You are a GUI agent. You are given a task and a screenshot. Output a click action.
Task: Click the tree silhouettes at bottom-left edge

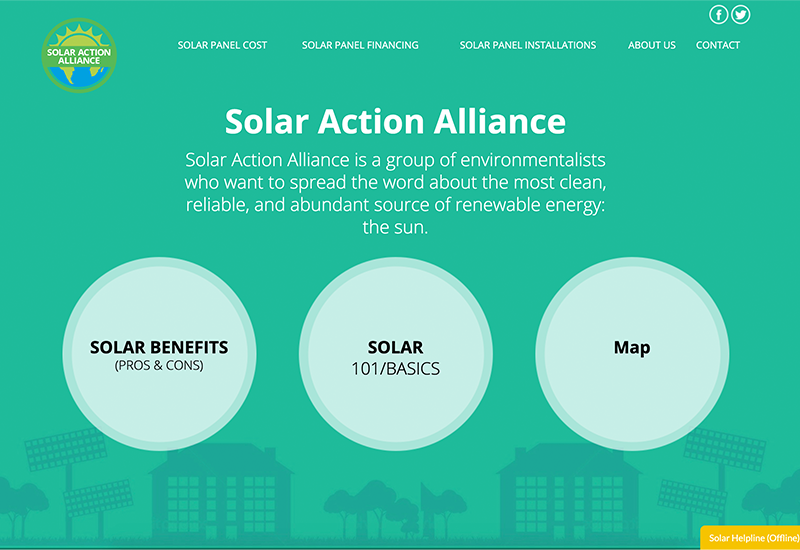click(x=22, y=498)
